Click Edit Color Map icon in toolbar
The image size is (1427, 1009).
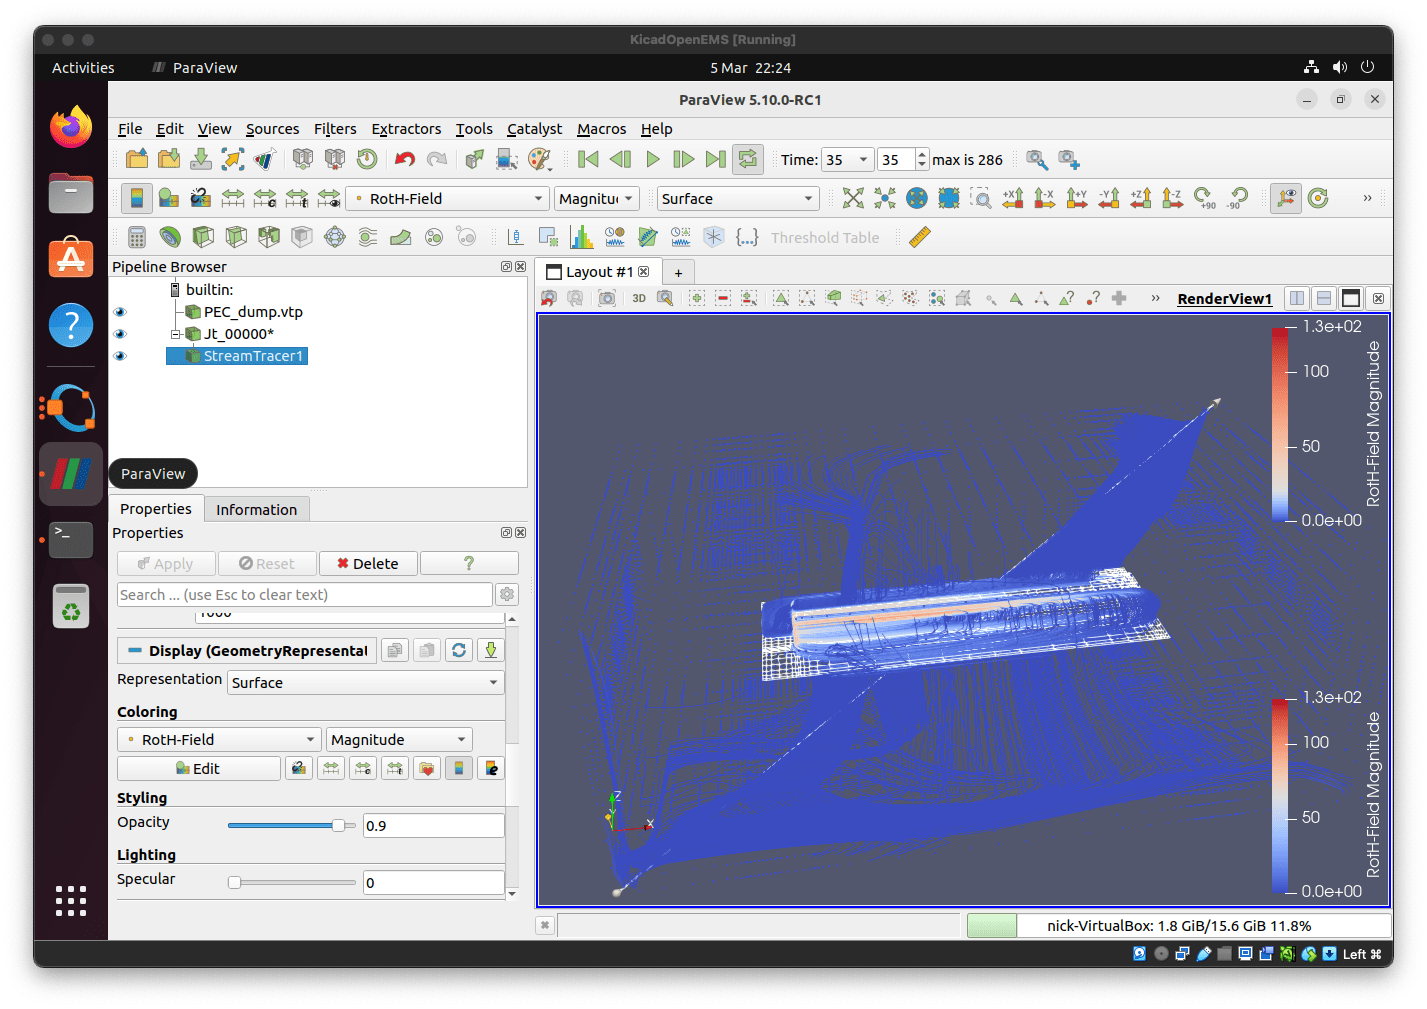click(169, 198)
